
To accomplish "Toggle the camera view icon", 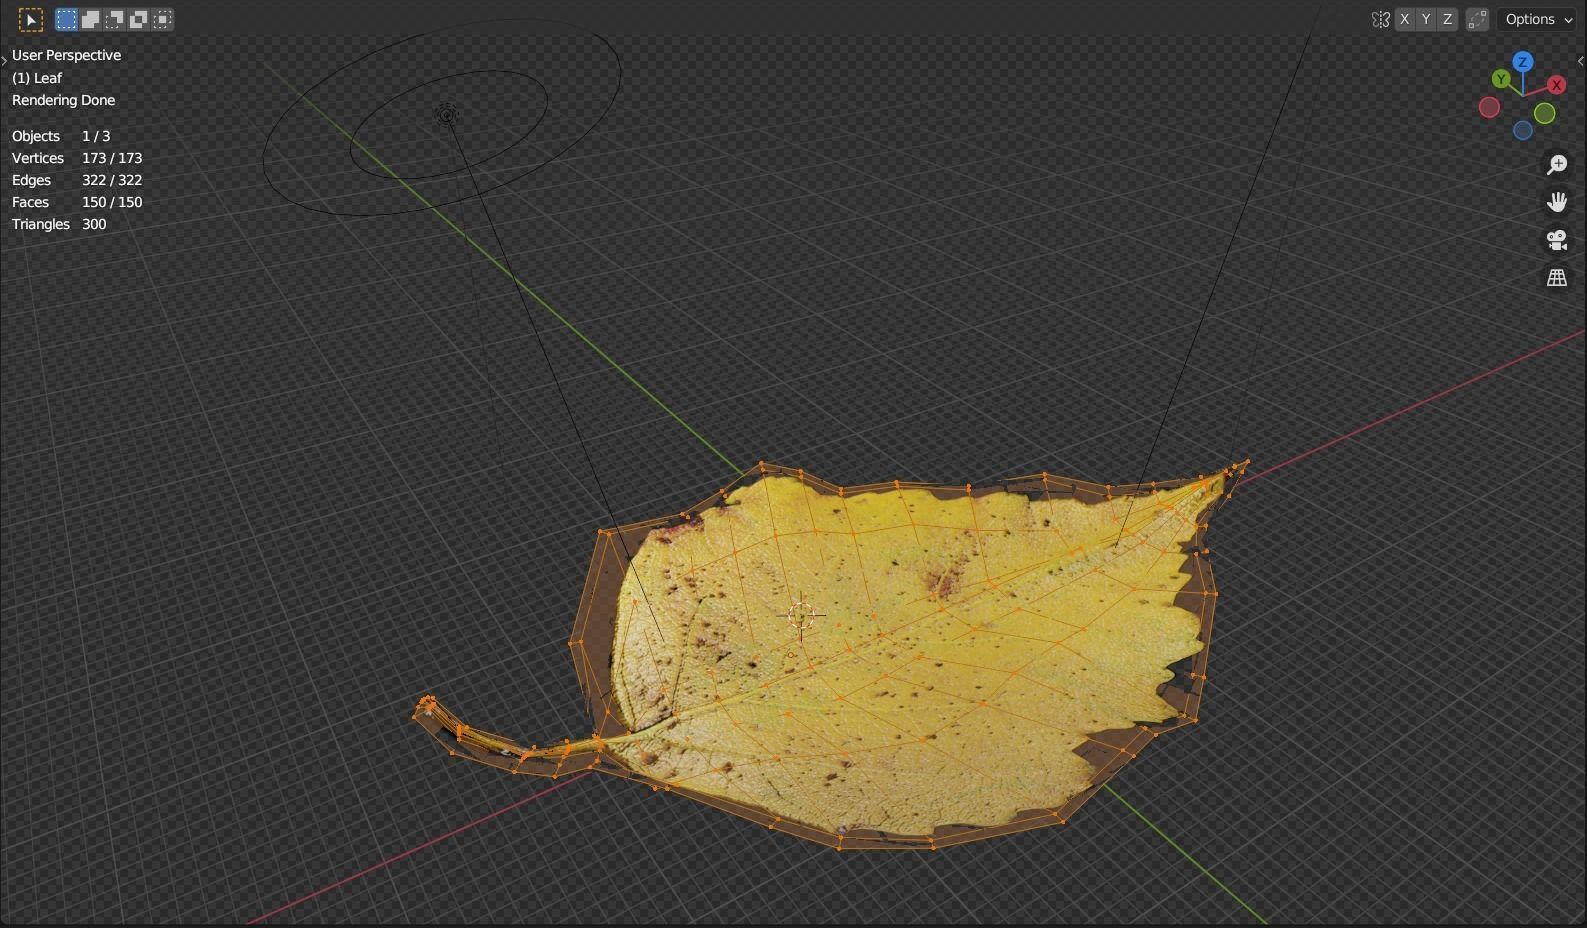I will coord(1557,240).
